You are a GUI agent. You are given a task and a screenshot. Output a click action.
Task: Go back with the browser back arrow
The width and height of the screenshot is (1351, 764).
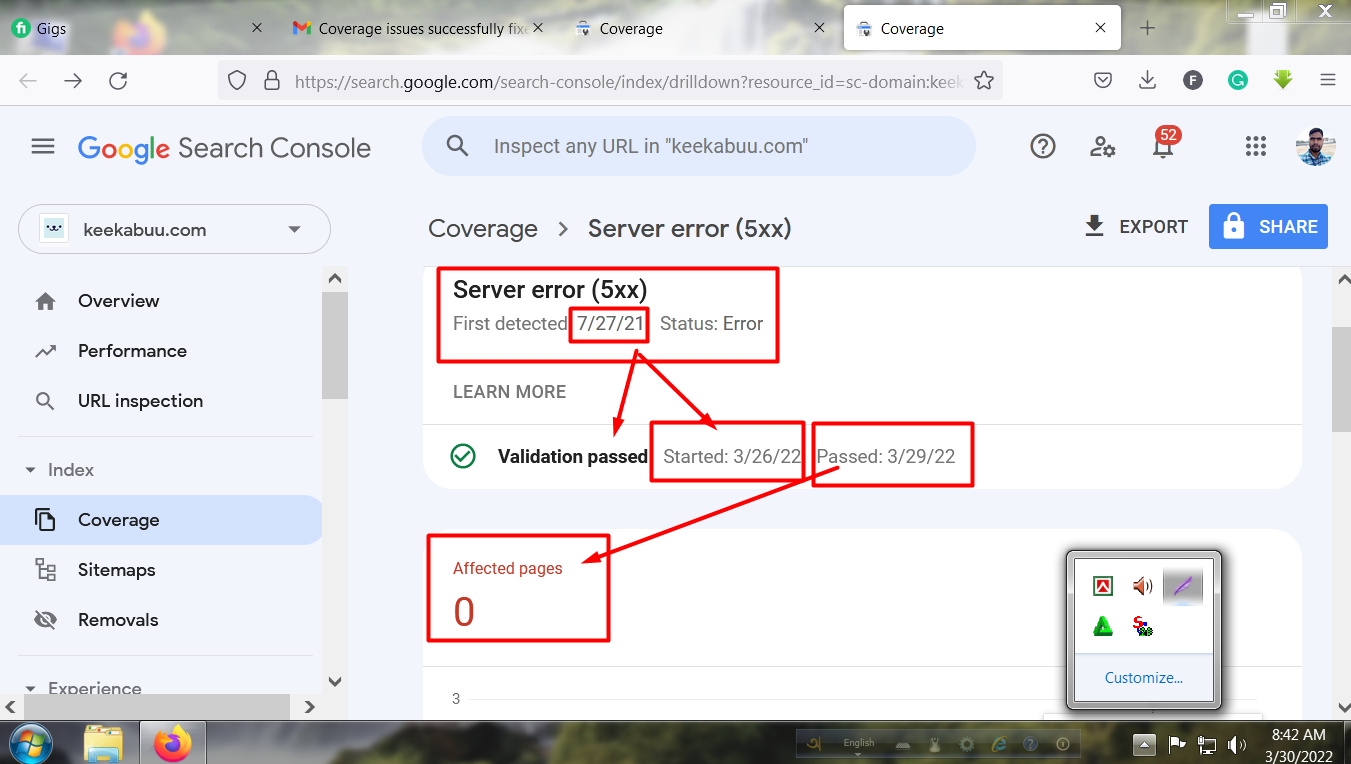(x=28, y=81)
